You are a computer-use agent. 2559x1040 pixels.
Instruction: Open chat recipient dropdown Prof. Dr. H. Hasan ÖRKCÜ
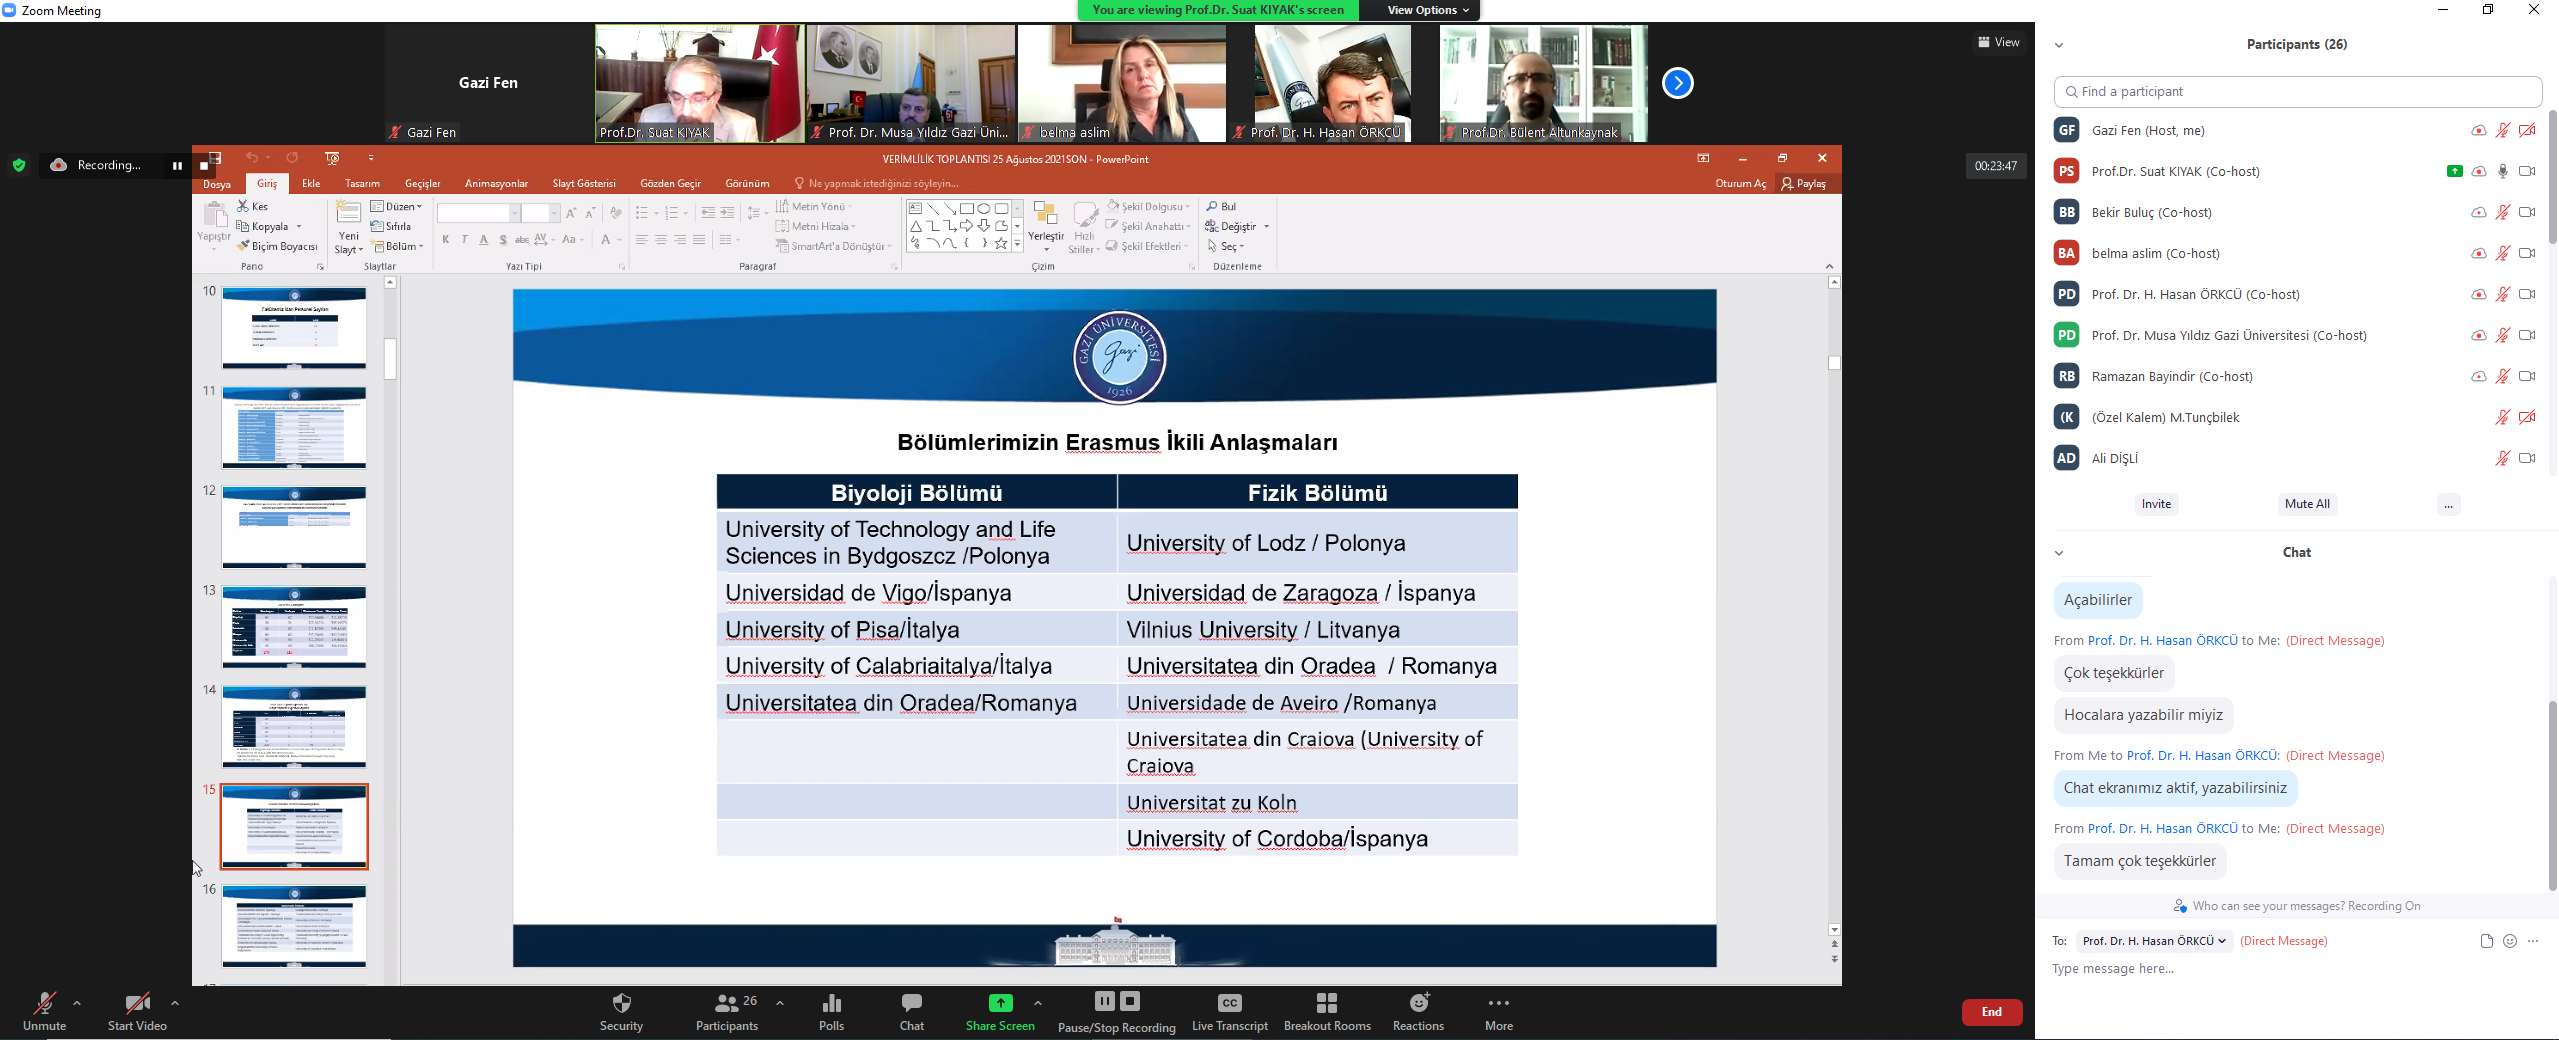pyautogui.click(x=2154, y=941)
